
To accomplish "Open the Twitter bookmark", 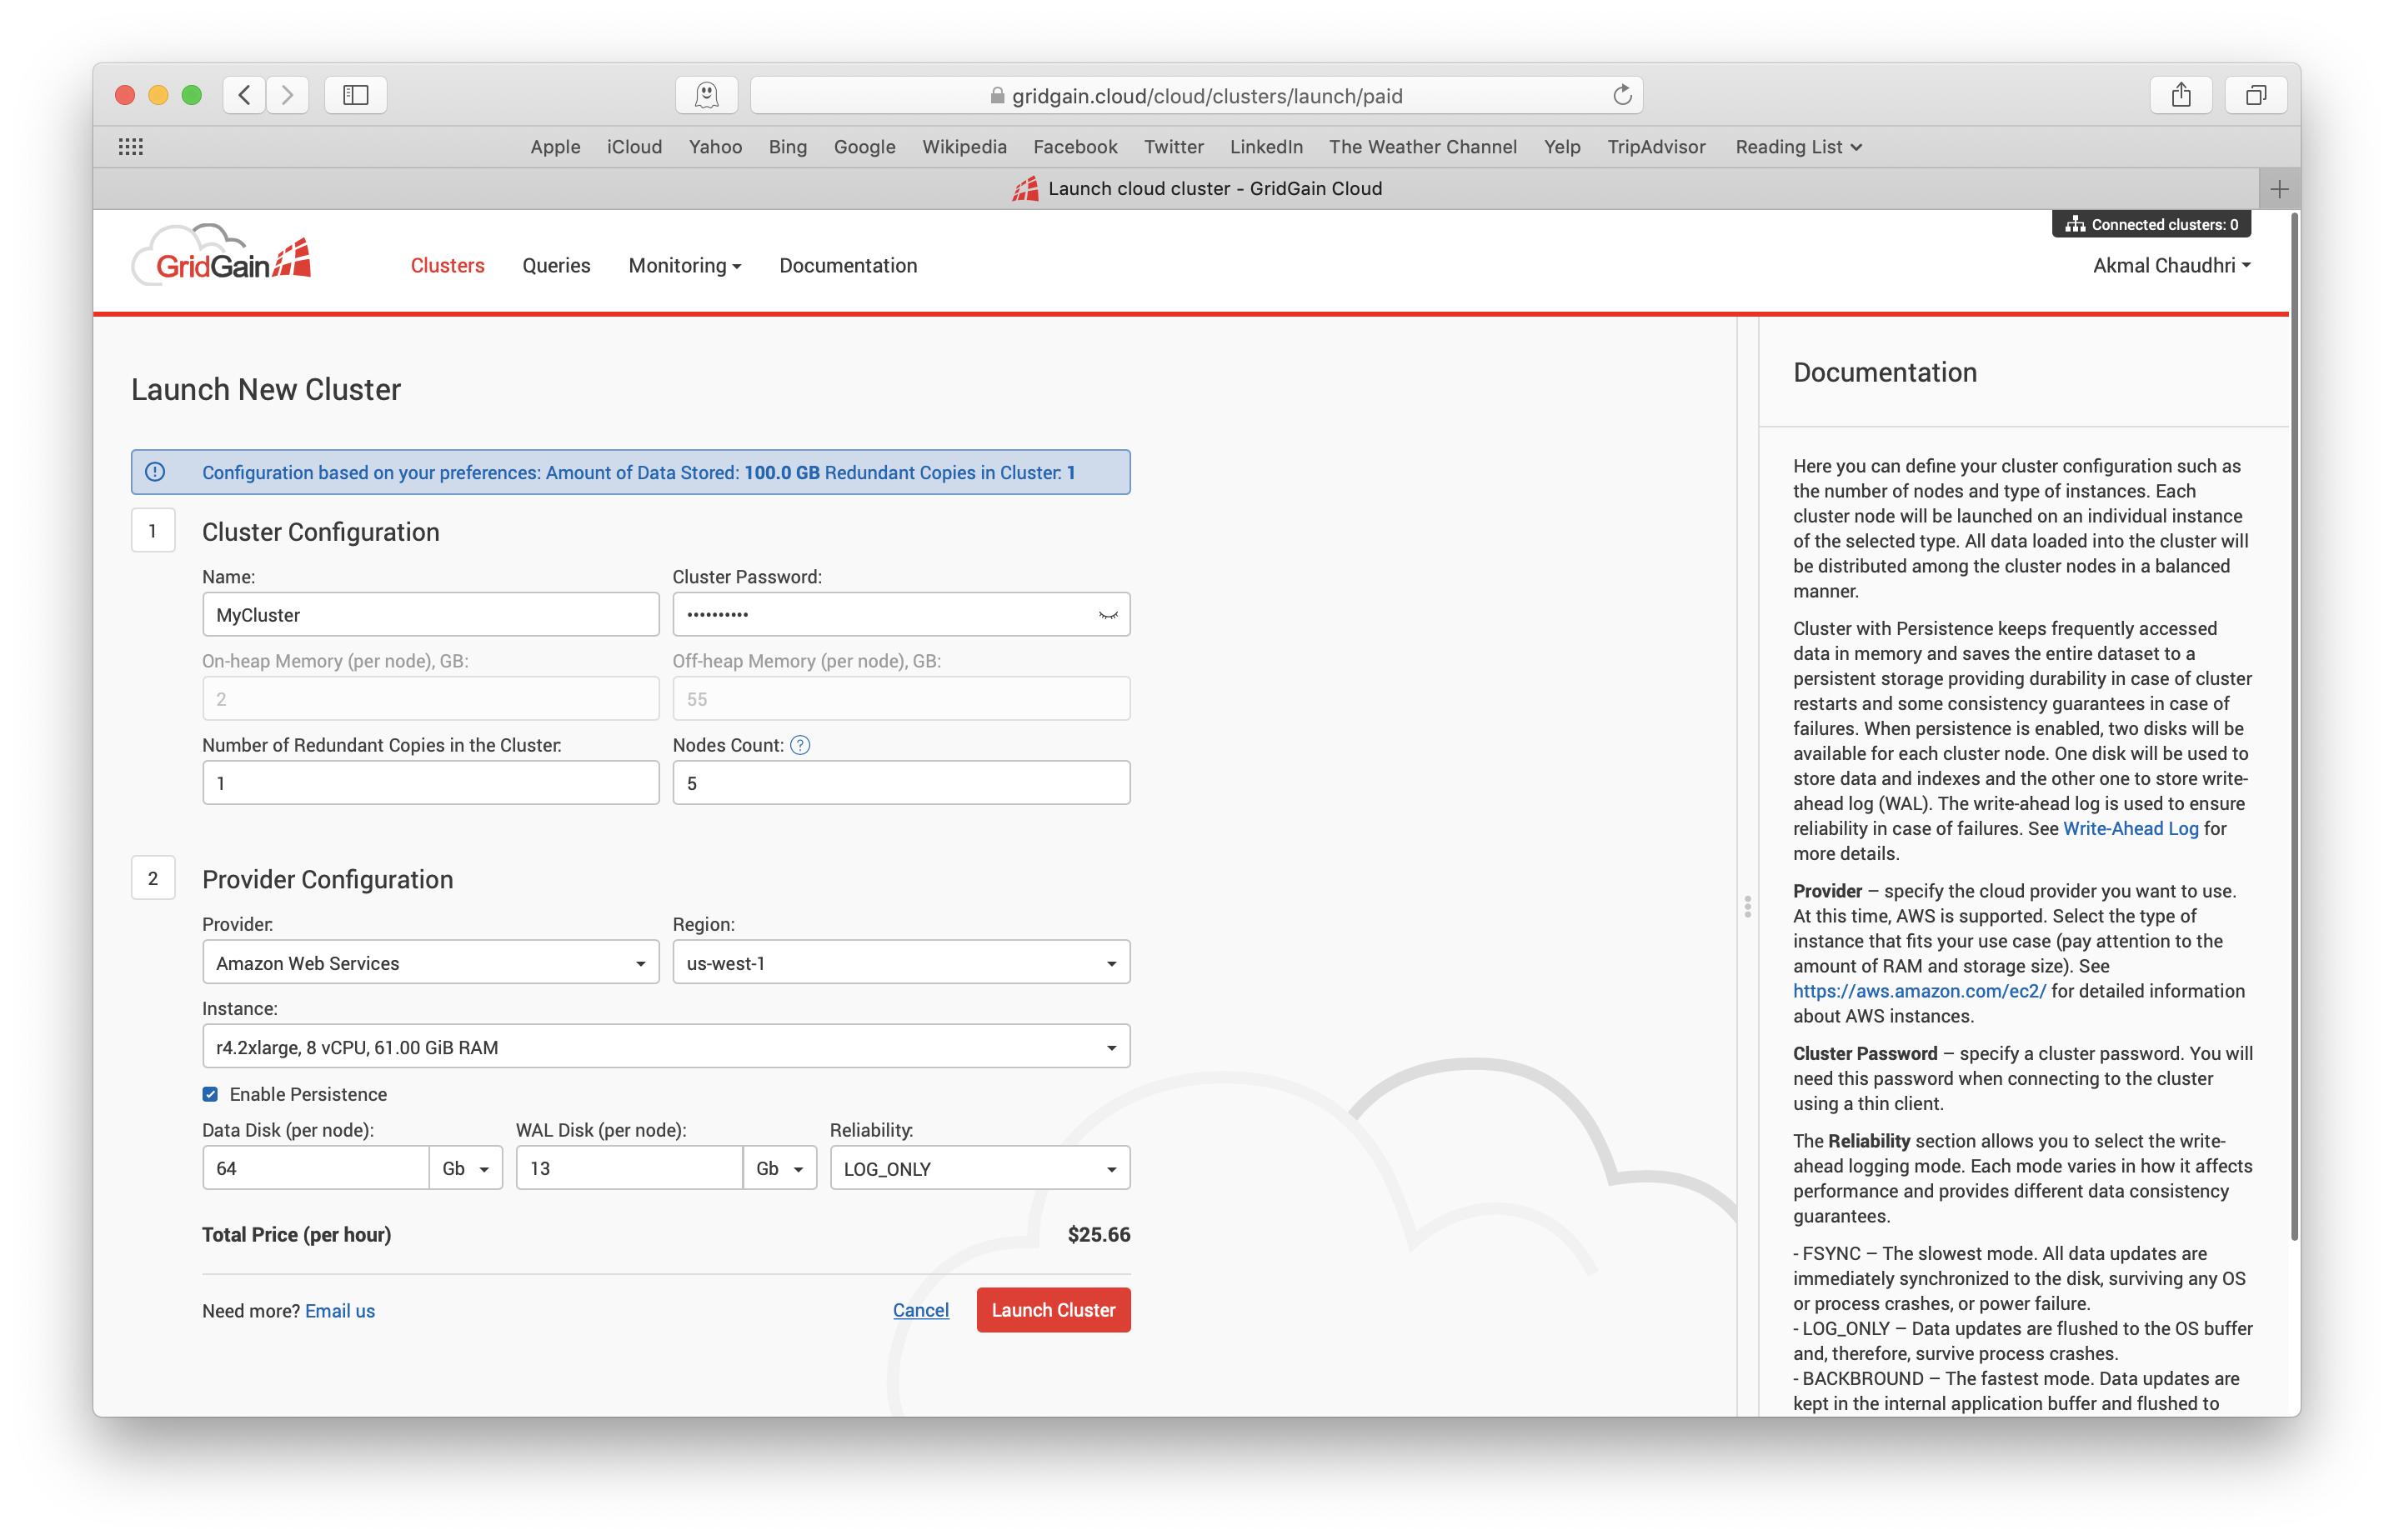I will click(x=1173, y=147).
